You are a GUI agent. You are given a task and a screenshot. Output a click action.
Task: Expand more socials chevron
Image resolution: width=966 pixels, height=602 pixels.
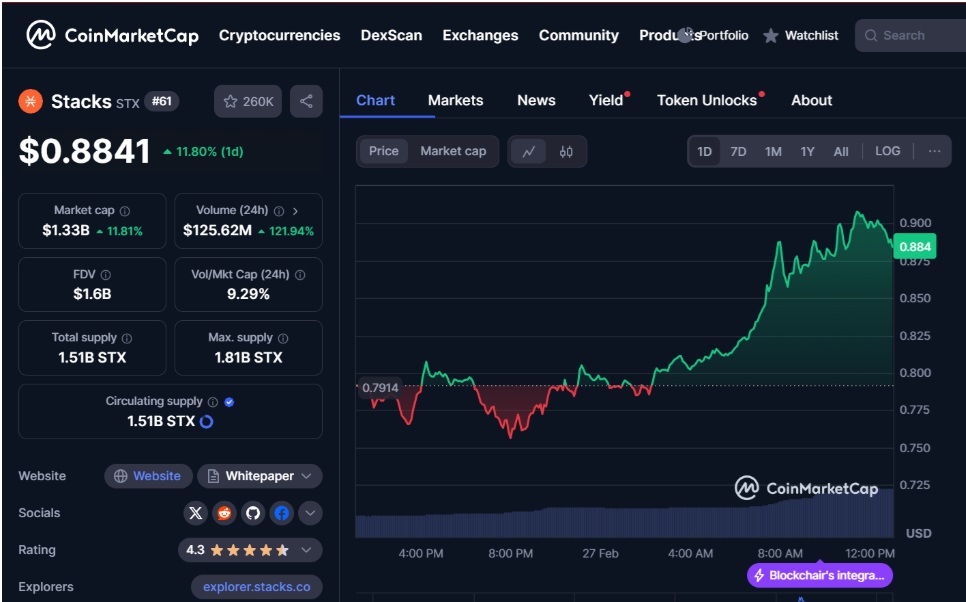[x=310, y=513]
